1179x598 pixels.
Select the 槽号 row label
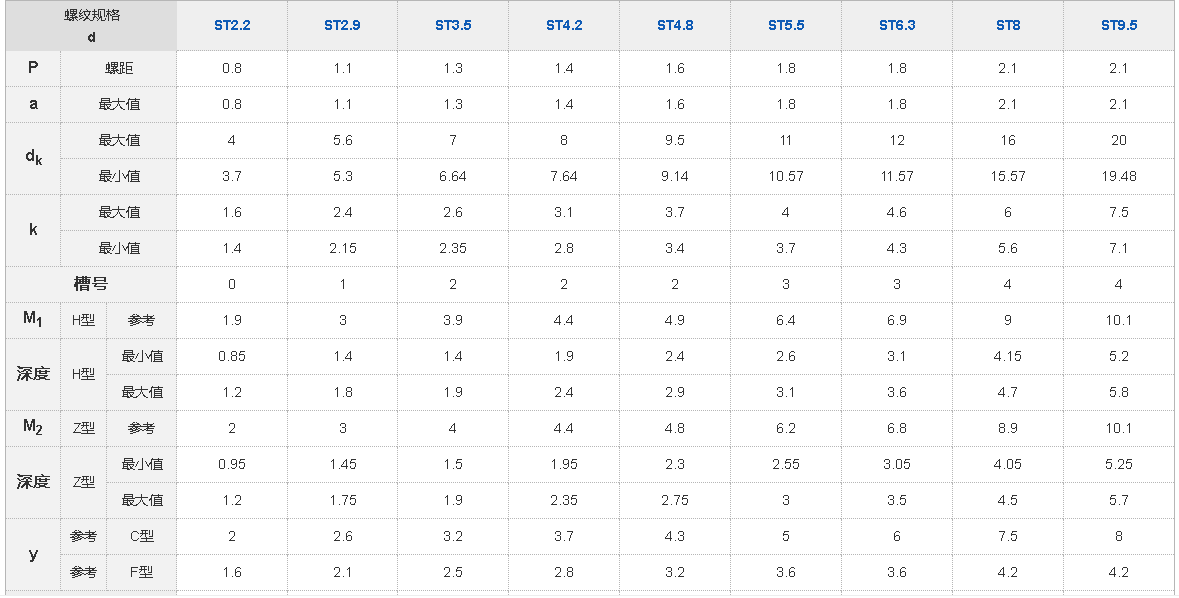point(91,284)
